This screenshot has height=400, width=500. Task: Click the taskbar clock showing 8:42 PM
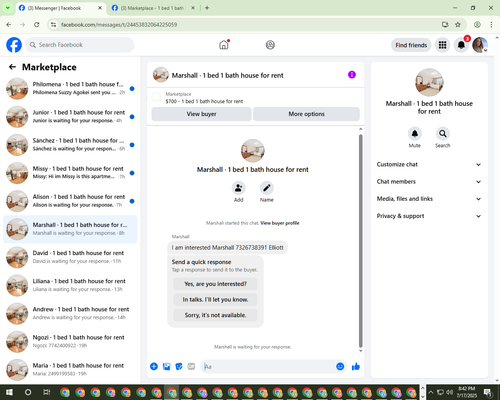(x=466, y=392)
